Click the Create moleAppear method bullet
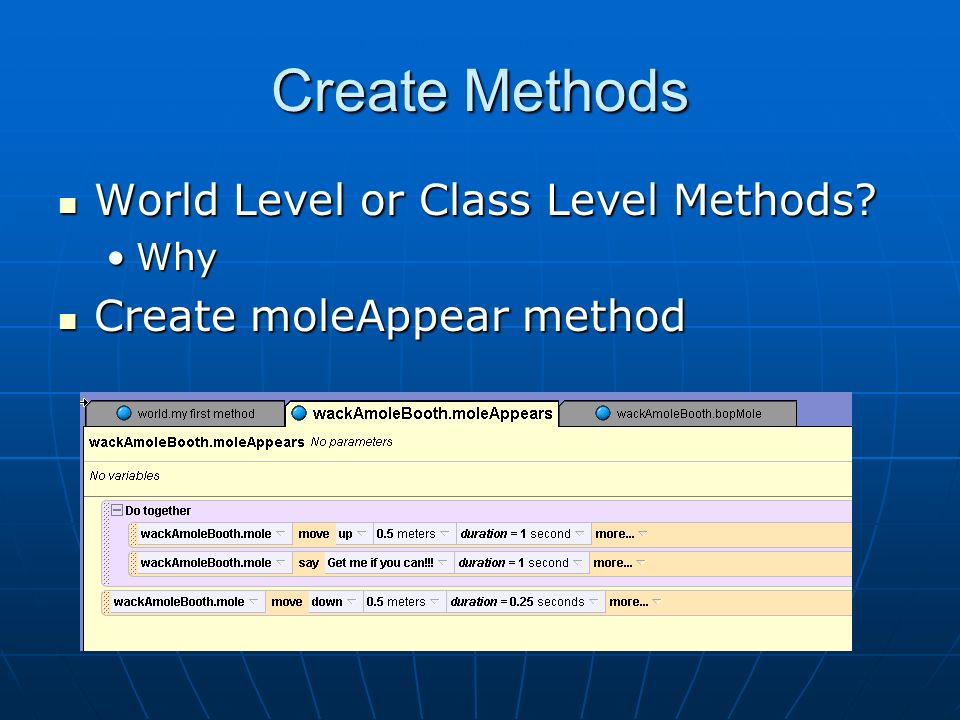Viewport: 960px width, 720px height. (x=389, y=316)
